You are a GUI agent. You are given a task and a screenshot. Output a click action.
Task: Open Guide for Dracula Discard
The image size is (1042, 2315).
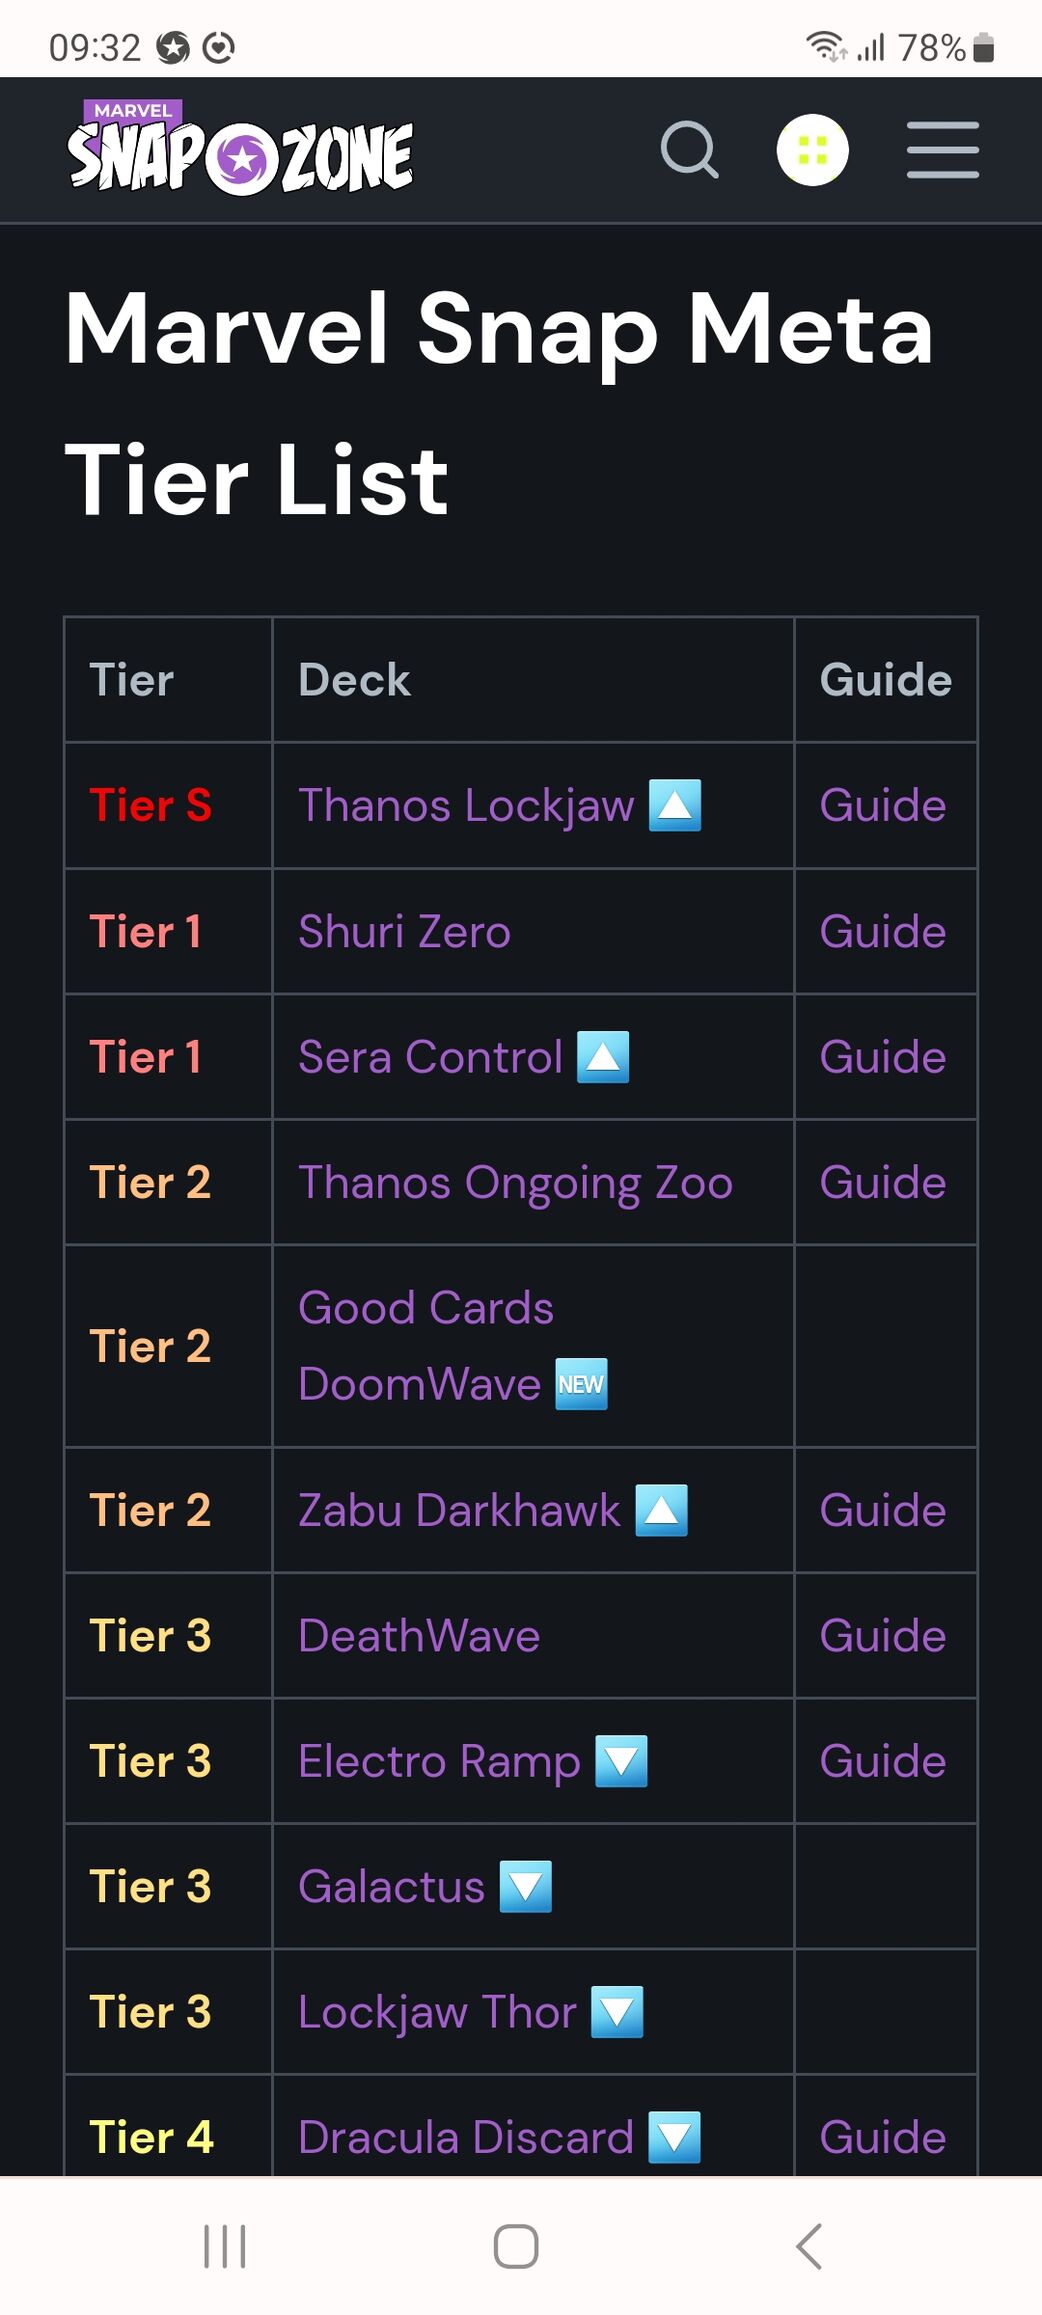tap(883, 2138)
